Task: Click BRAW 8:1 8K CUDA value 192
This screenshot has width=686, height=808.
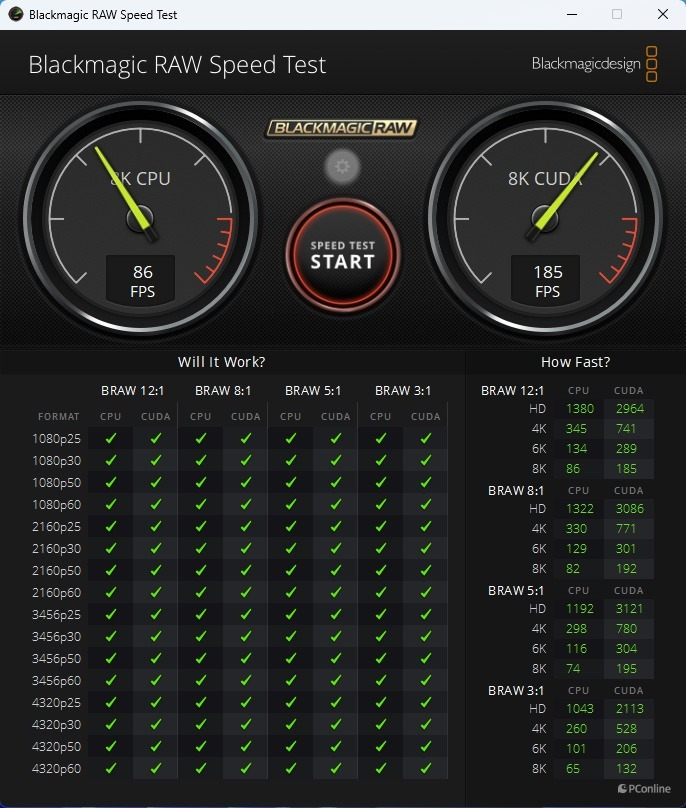Action: pos(626,569)
